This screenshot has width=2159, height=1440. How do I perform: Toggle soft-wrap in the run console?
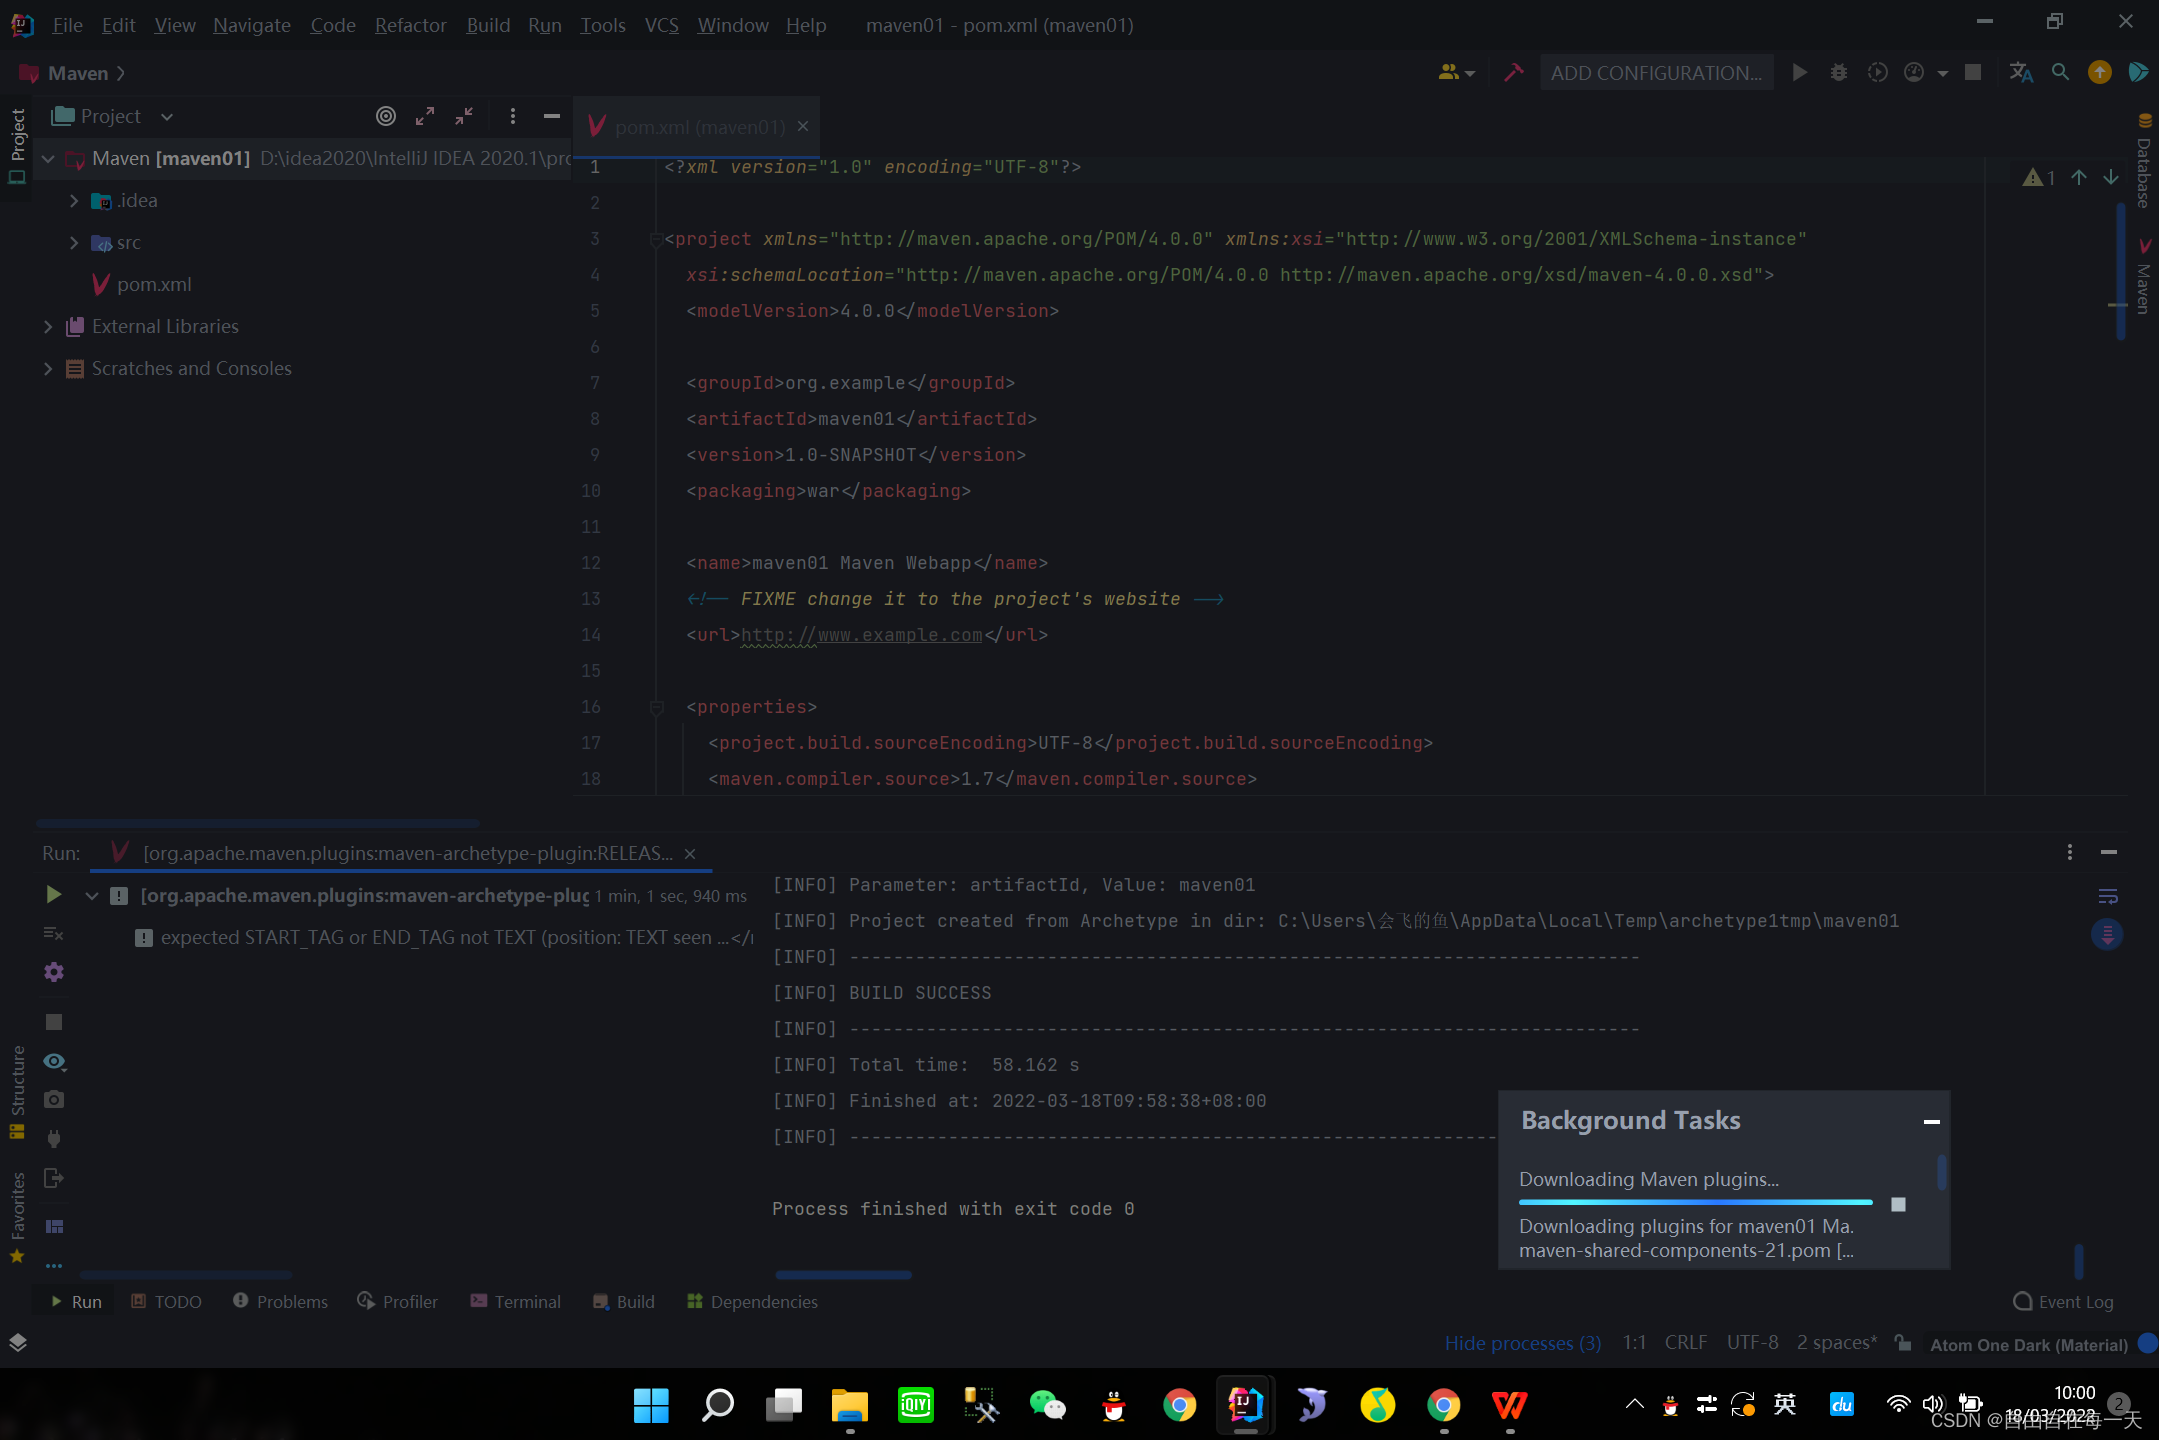pyautogui.click(x=2109, y=896)
